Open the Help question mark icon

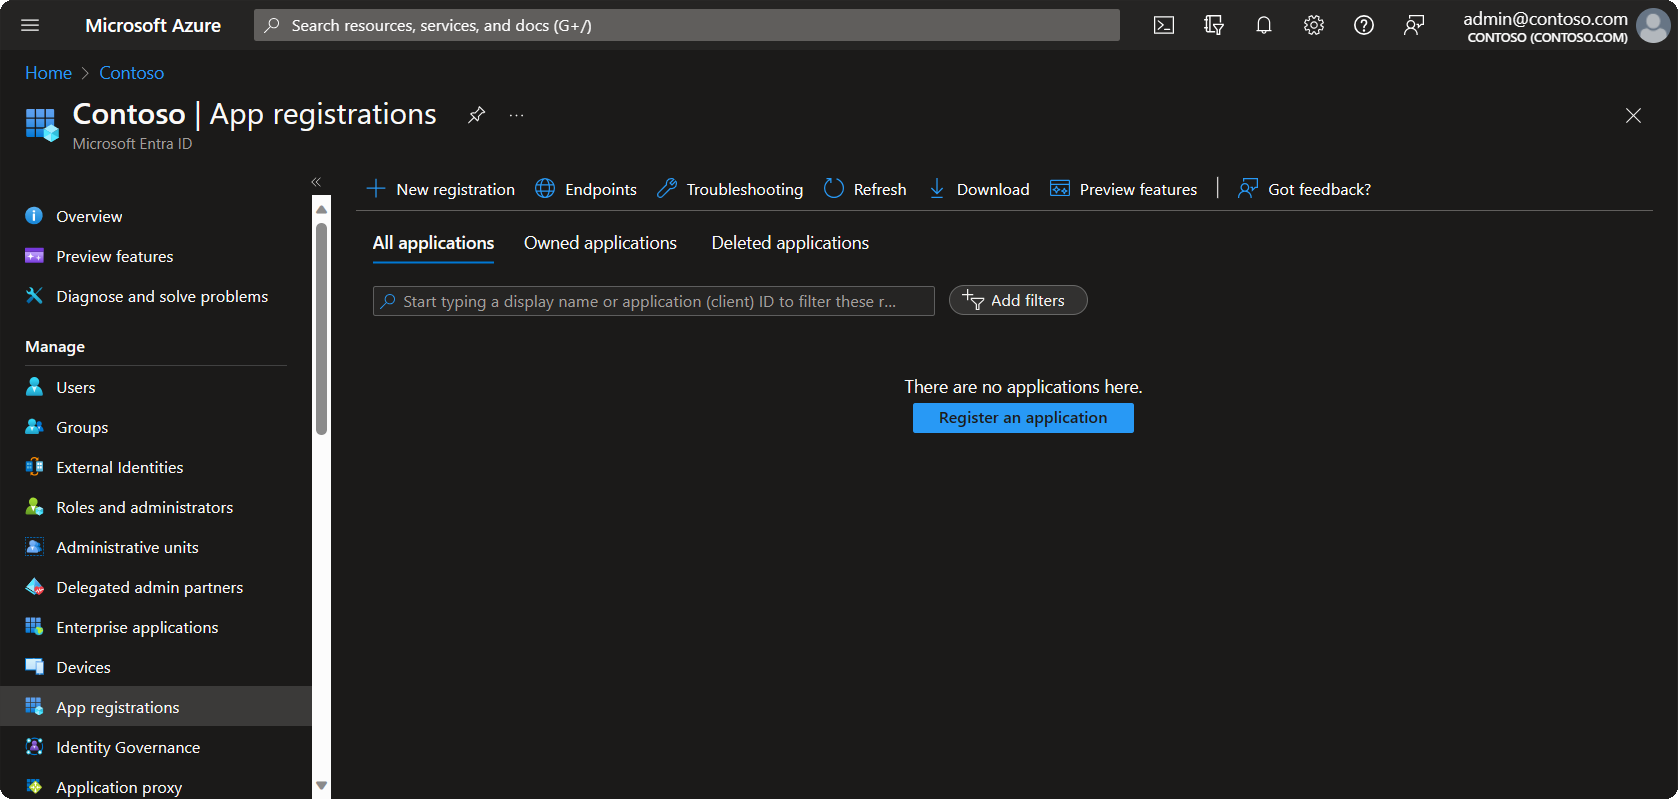(1364, 25)
